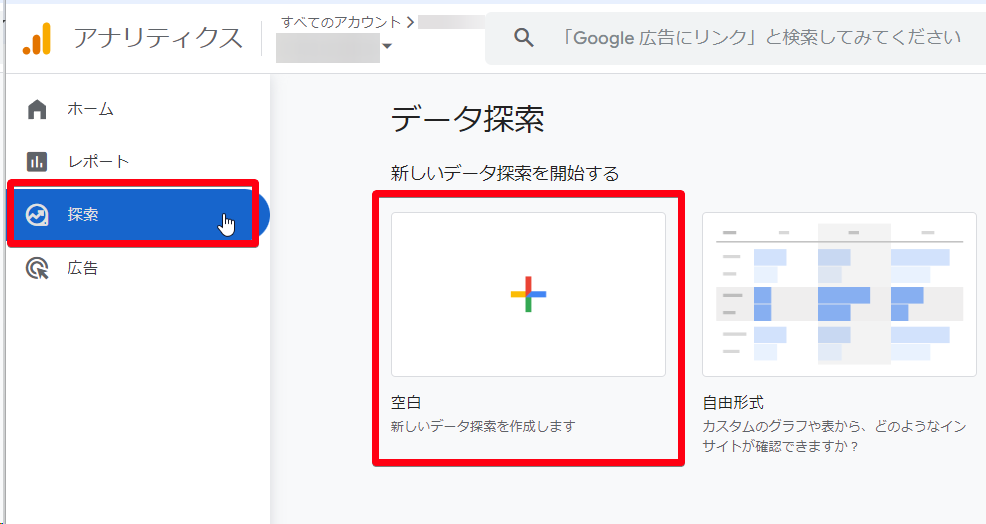
Task: Click the すべてのアカウント breadcrumb link
Action: [x=341, y=23]
